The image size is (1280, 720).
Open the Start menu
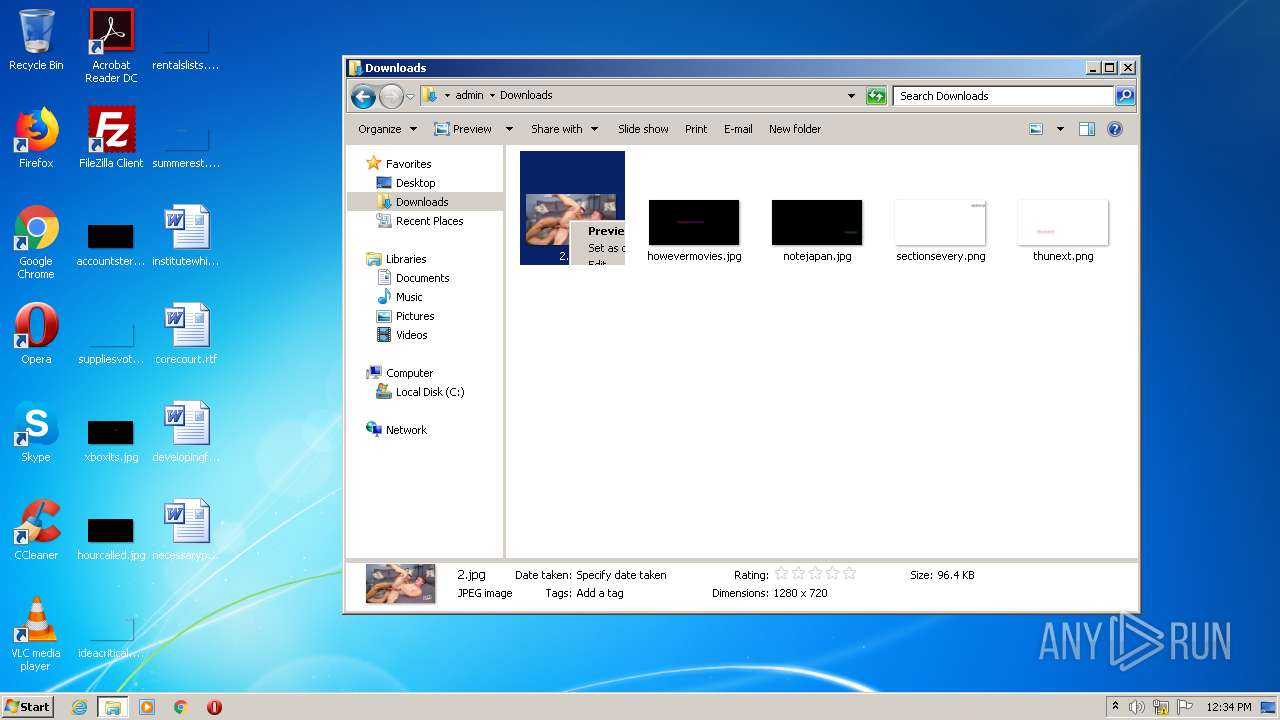tap(27, 706)
